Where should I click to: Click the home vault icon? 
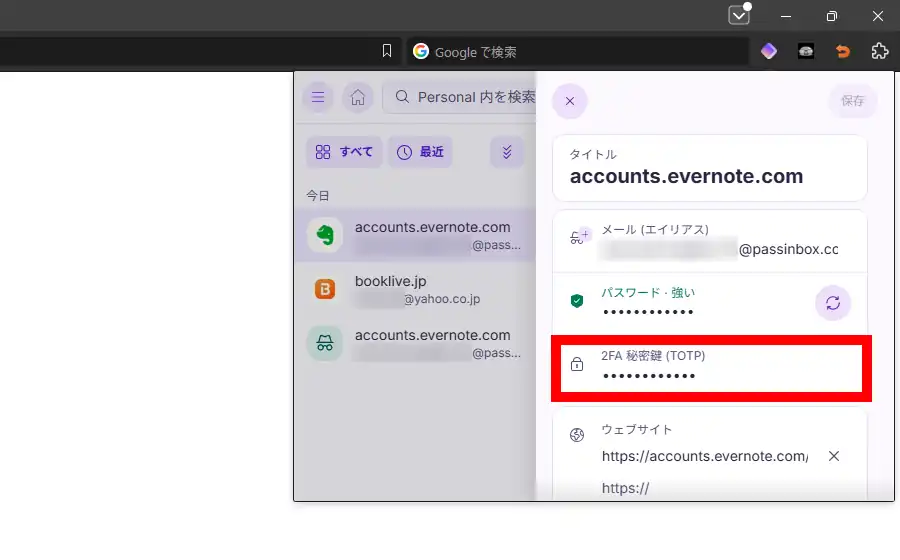[357, 97]
